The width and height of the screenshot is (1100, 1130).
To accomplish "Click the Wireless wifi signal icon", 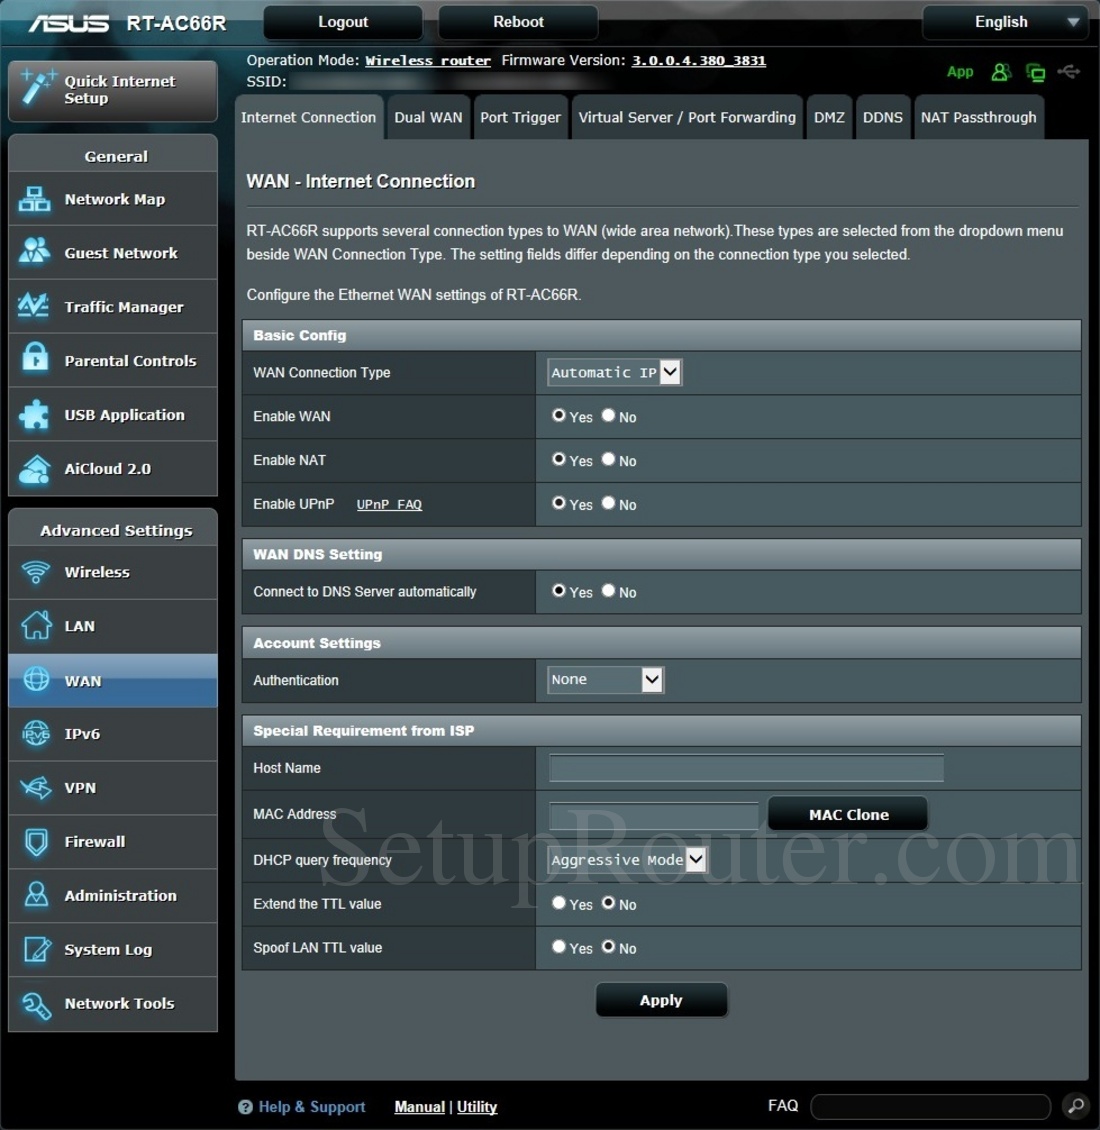I will pos(35,572).
